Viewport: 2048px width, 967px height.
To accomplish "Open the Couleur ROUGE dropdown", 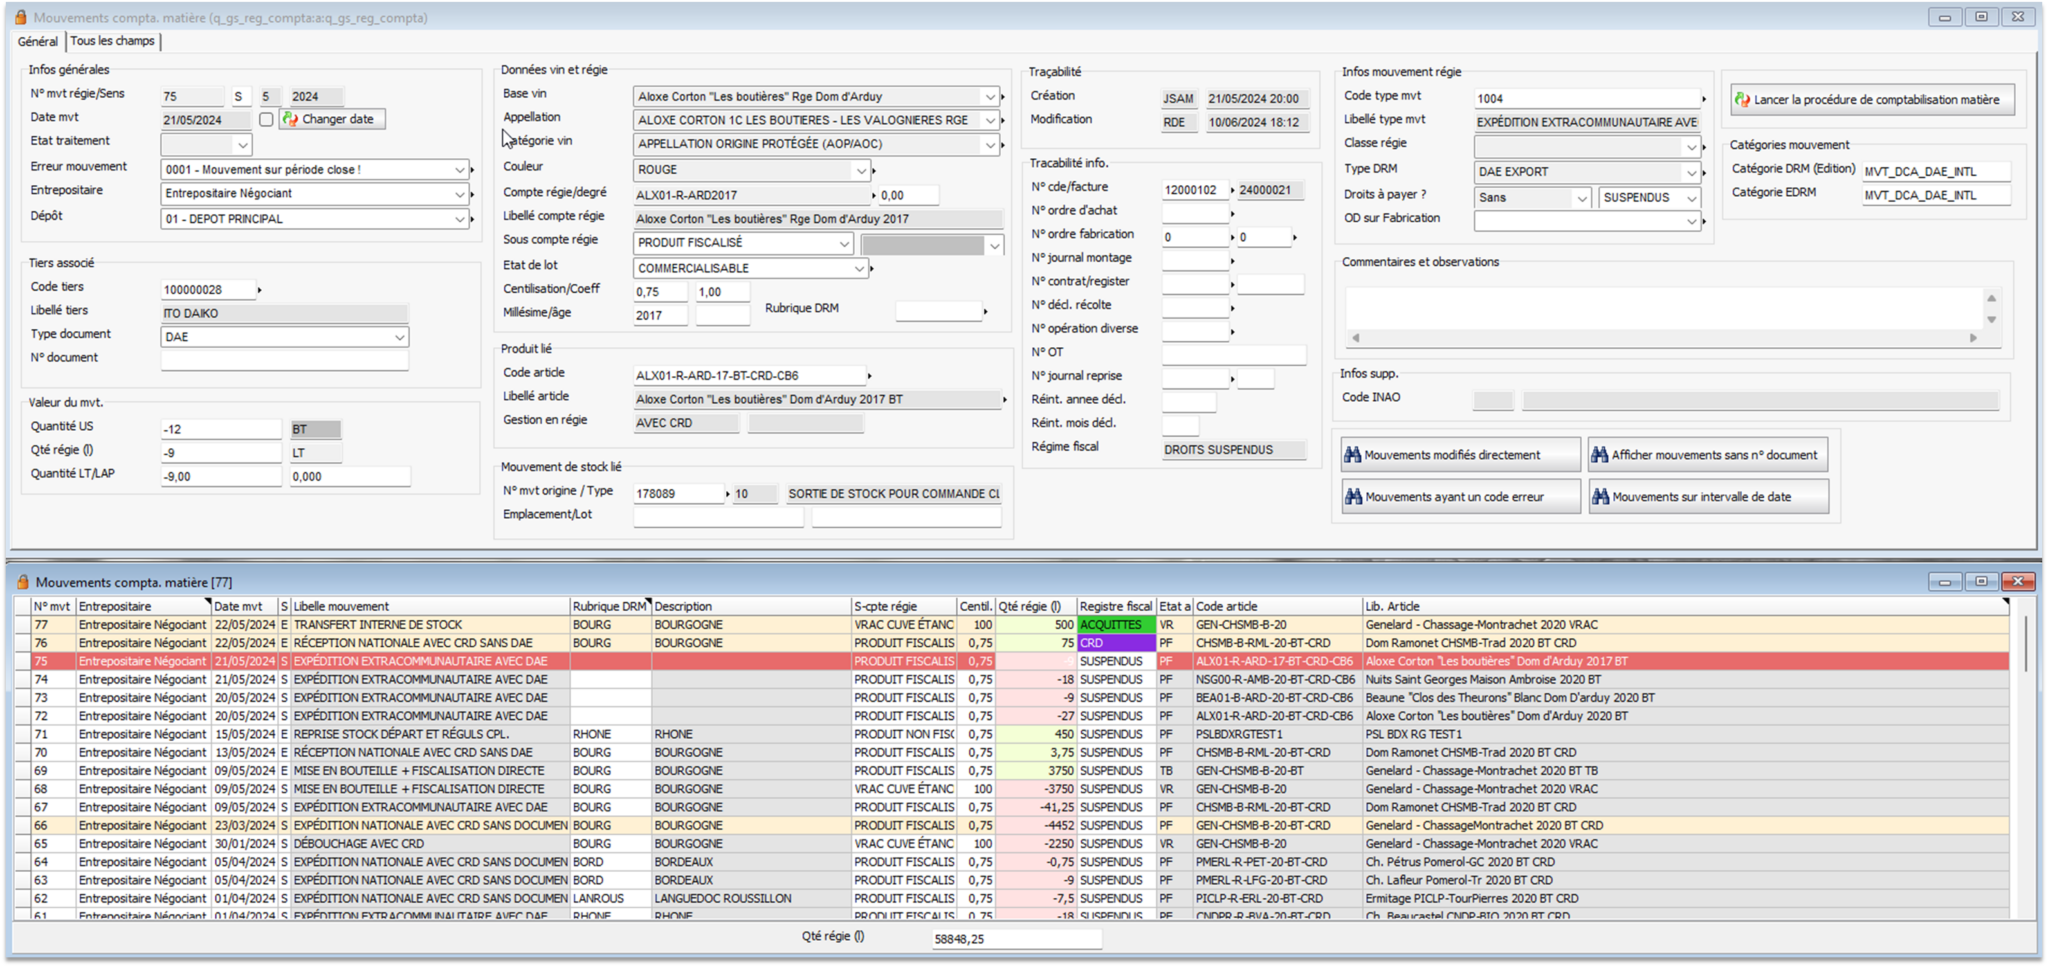I will pos(860,170).
